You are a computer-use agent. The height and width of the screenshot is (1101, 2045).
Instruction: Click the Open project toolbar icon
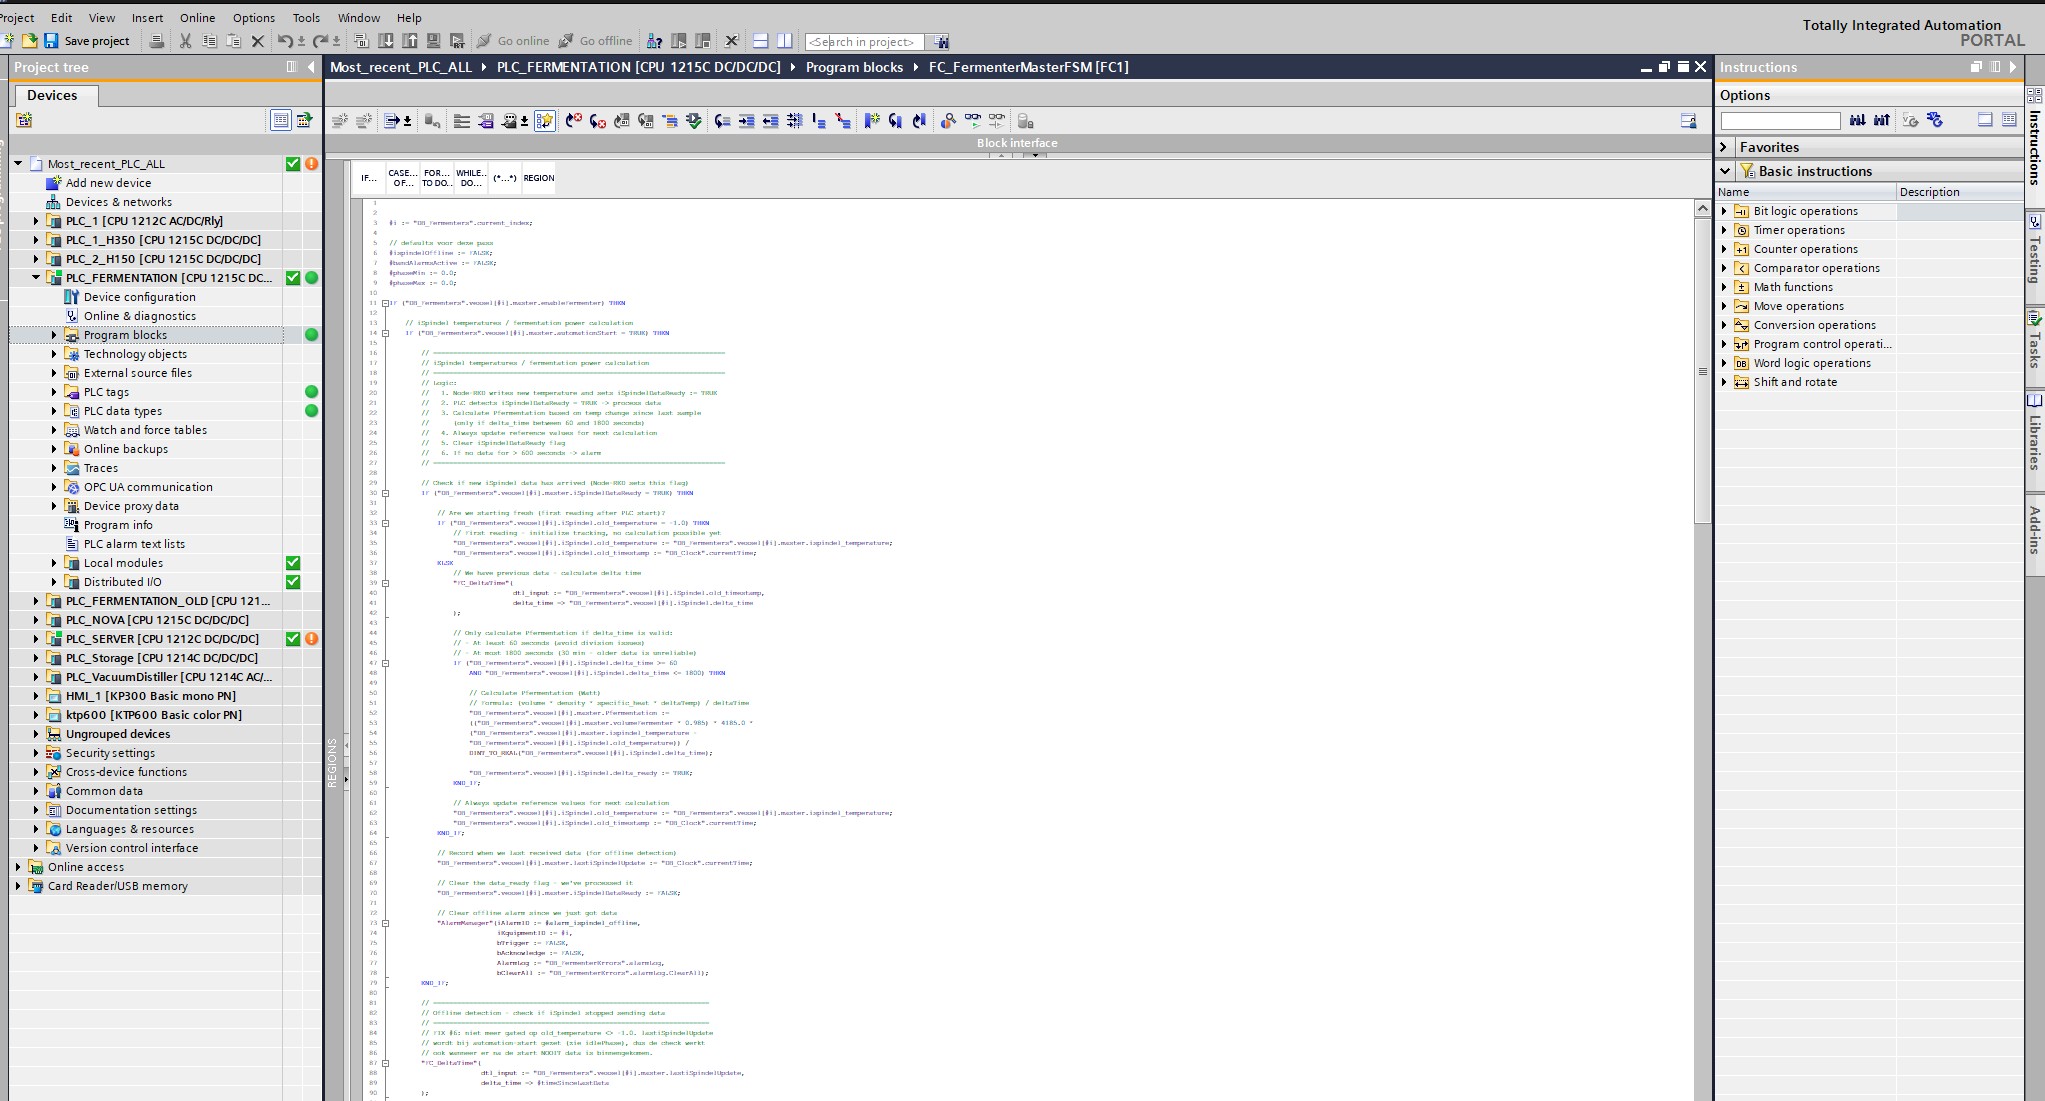click(29, 41)
